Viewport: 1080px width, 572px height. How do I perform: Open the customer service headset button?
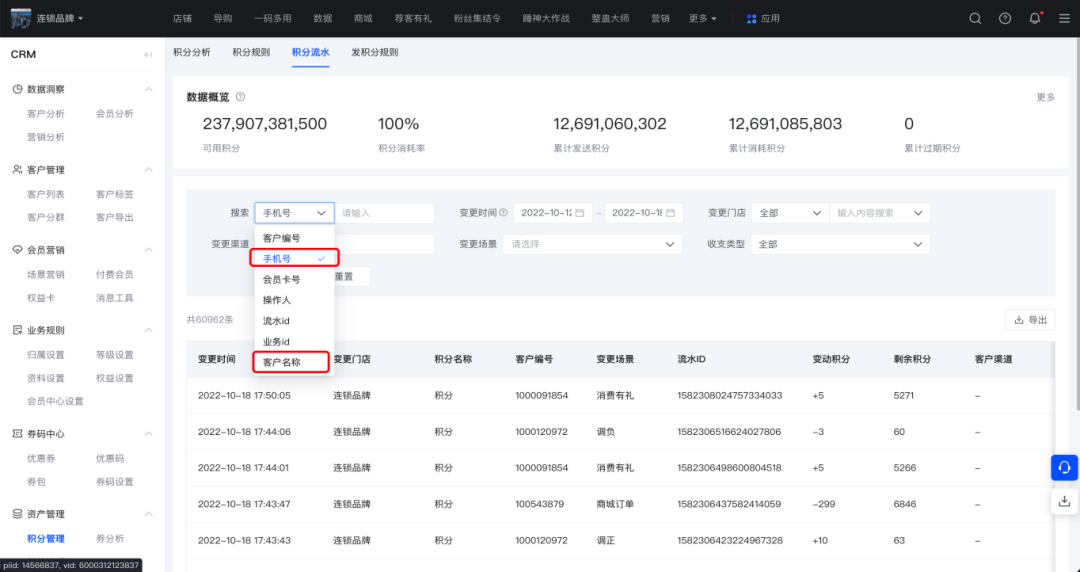1064,468
